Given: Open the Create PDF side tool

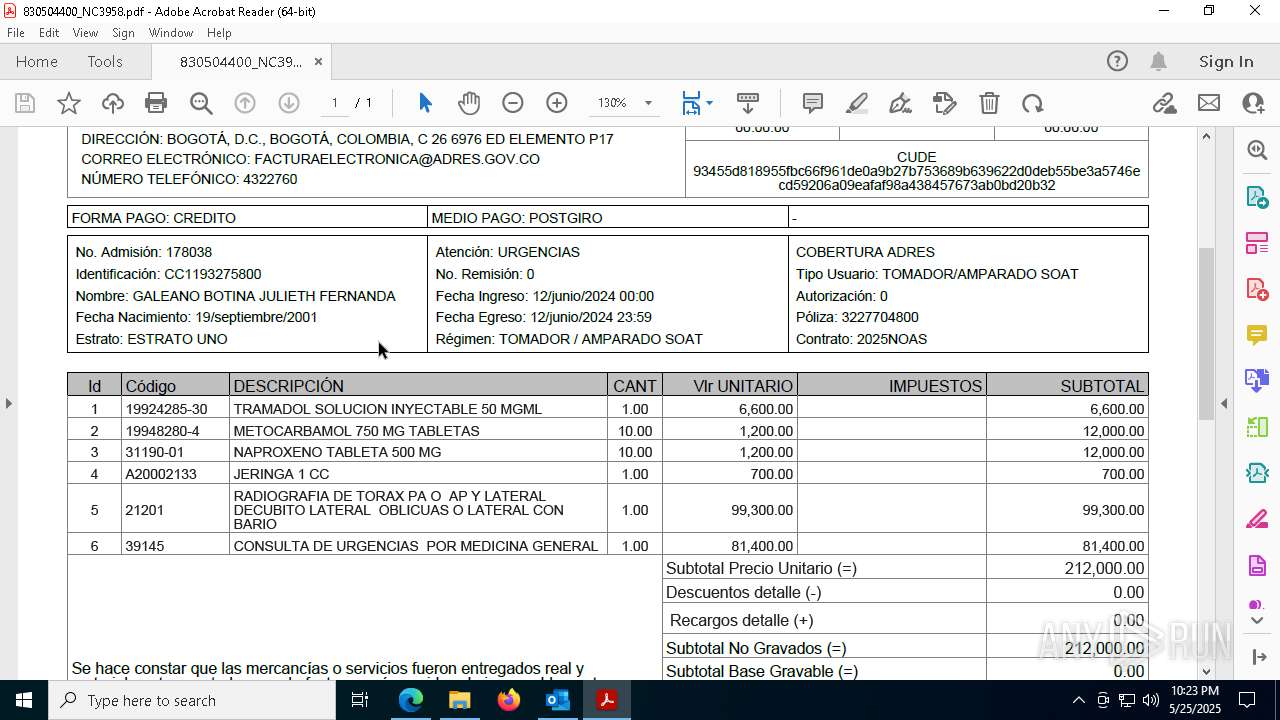Looking at the screenshot, I should tap(1257, 289).
